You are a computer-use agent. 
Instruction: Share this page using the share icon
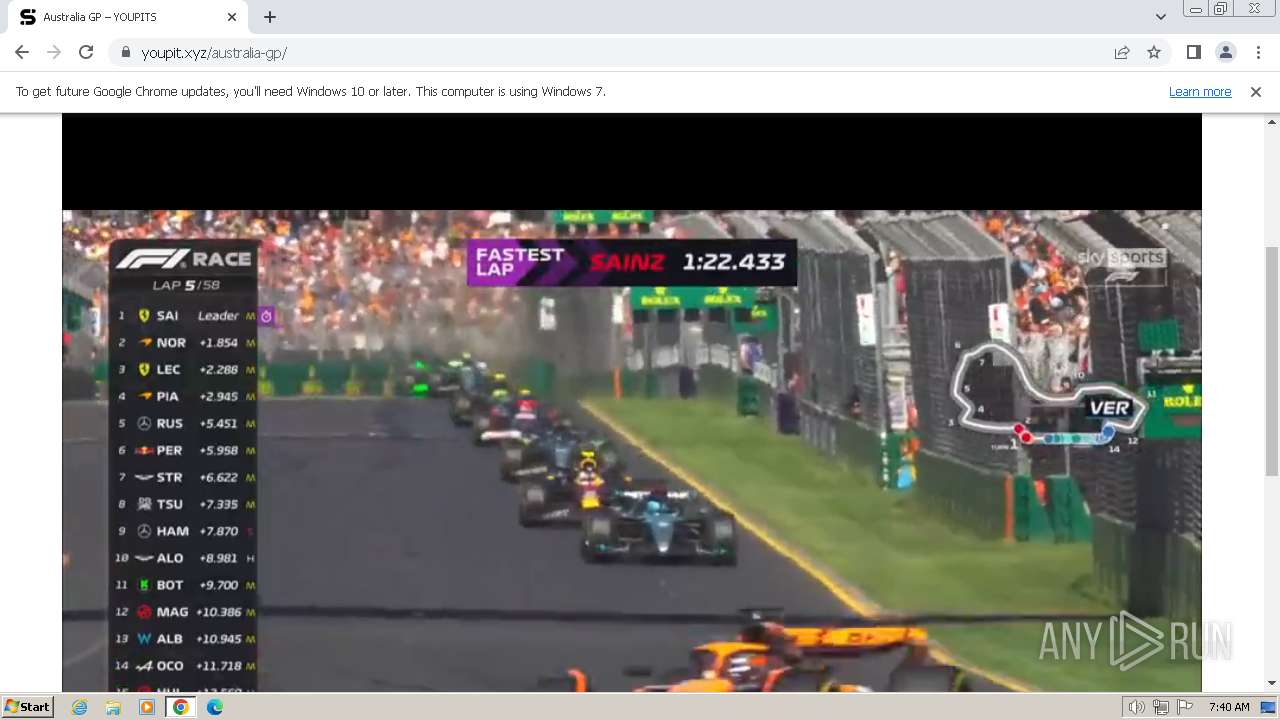[x=1122, y=52]
